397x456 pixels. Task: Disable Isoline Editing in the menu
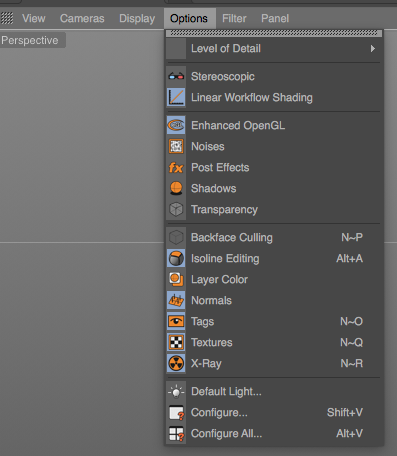tap(274, 258)
